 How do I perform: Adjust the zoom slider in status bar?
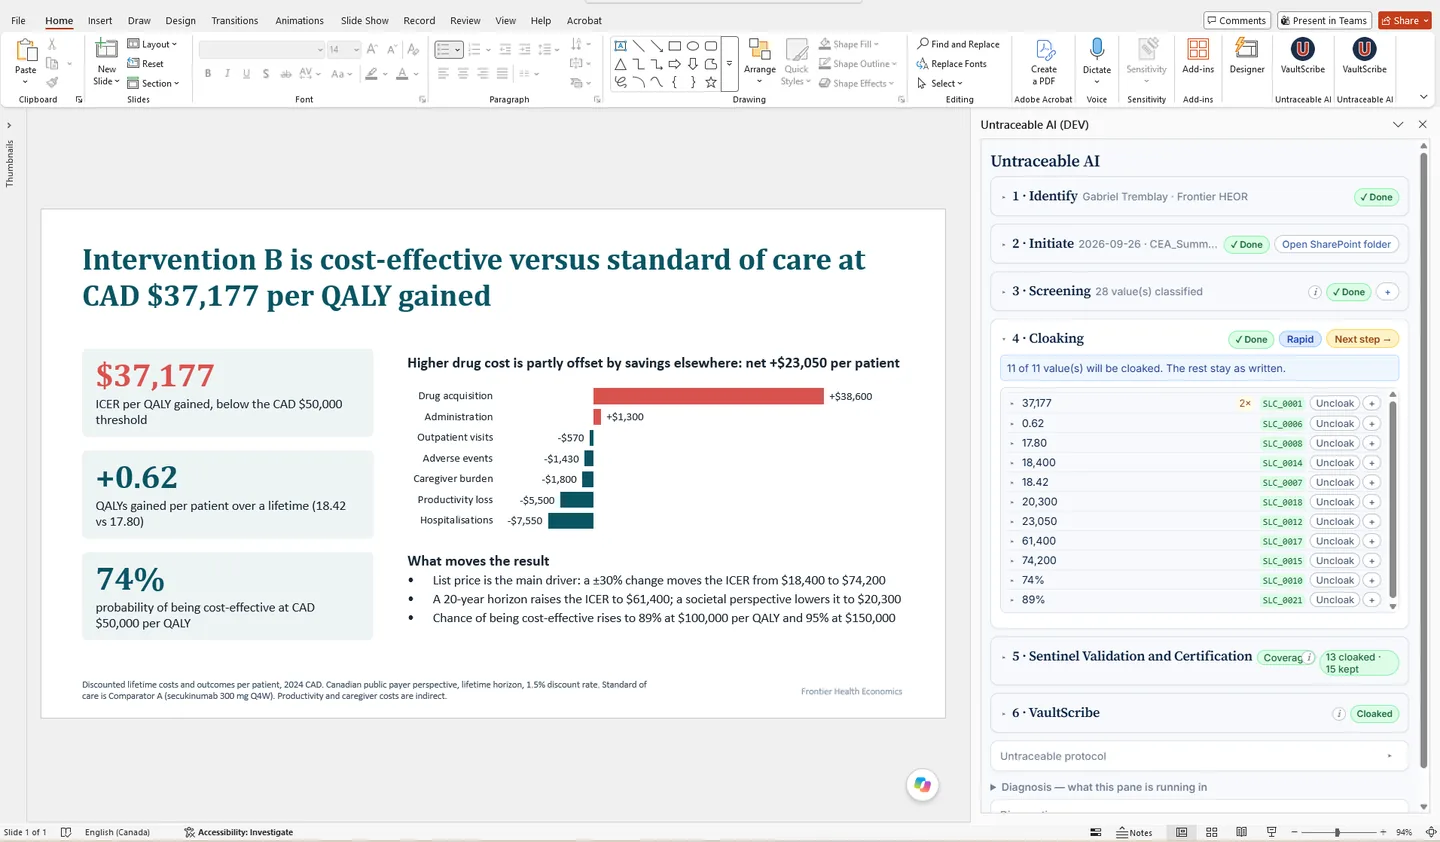tap(1336, 832)
